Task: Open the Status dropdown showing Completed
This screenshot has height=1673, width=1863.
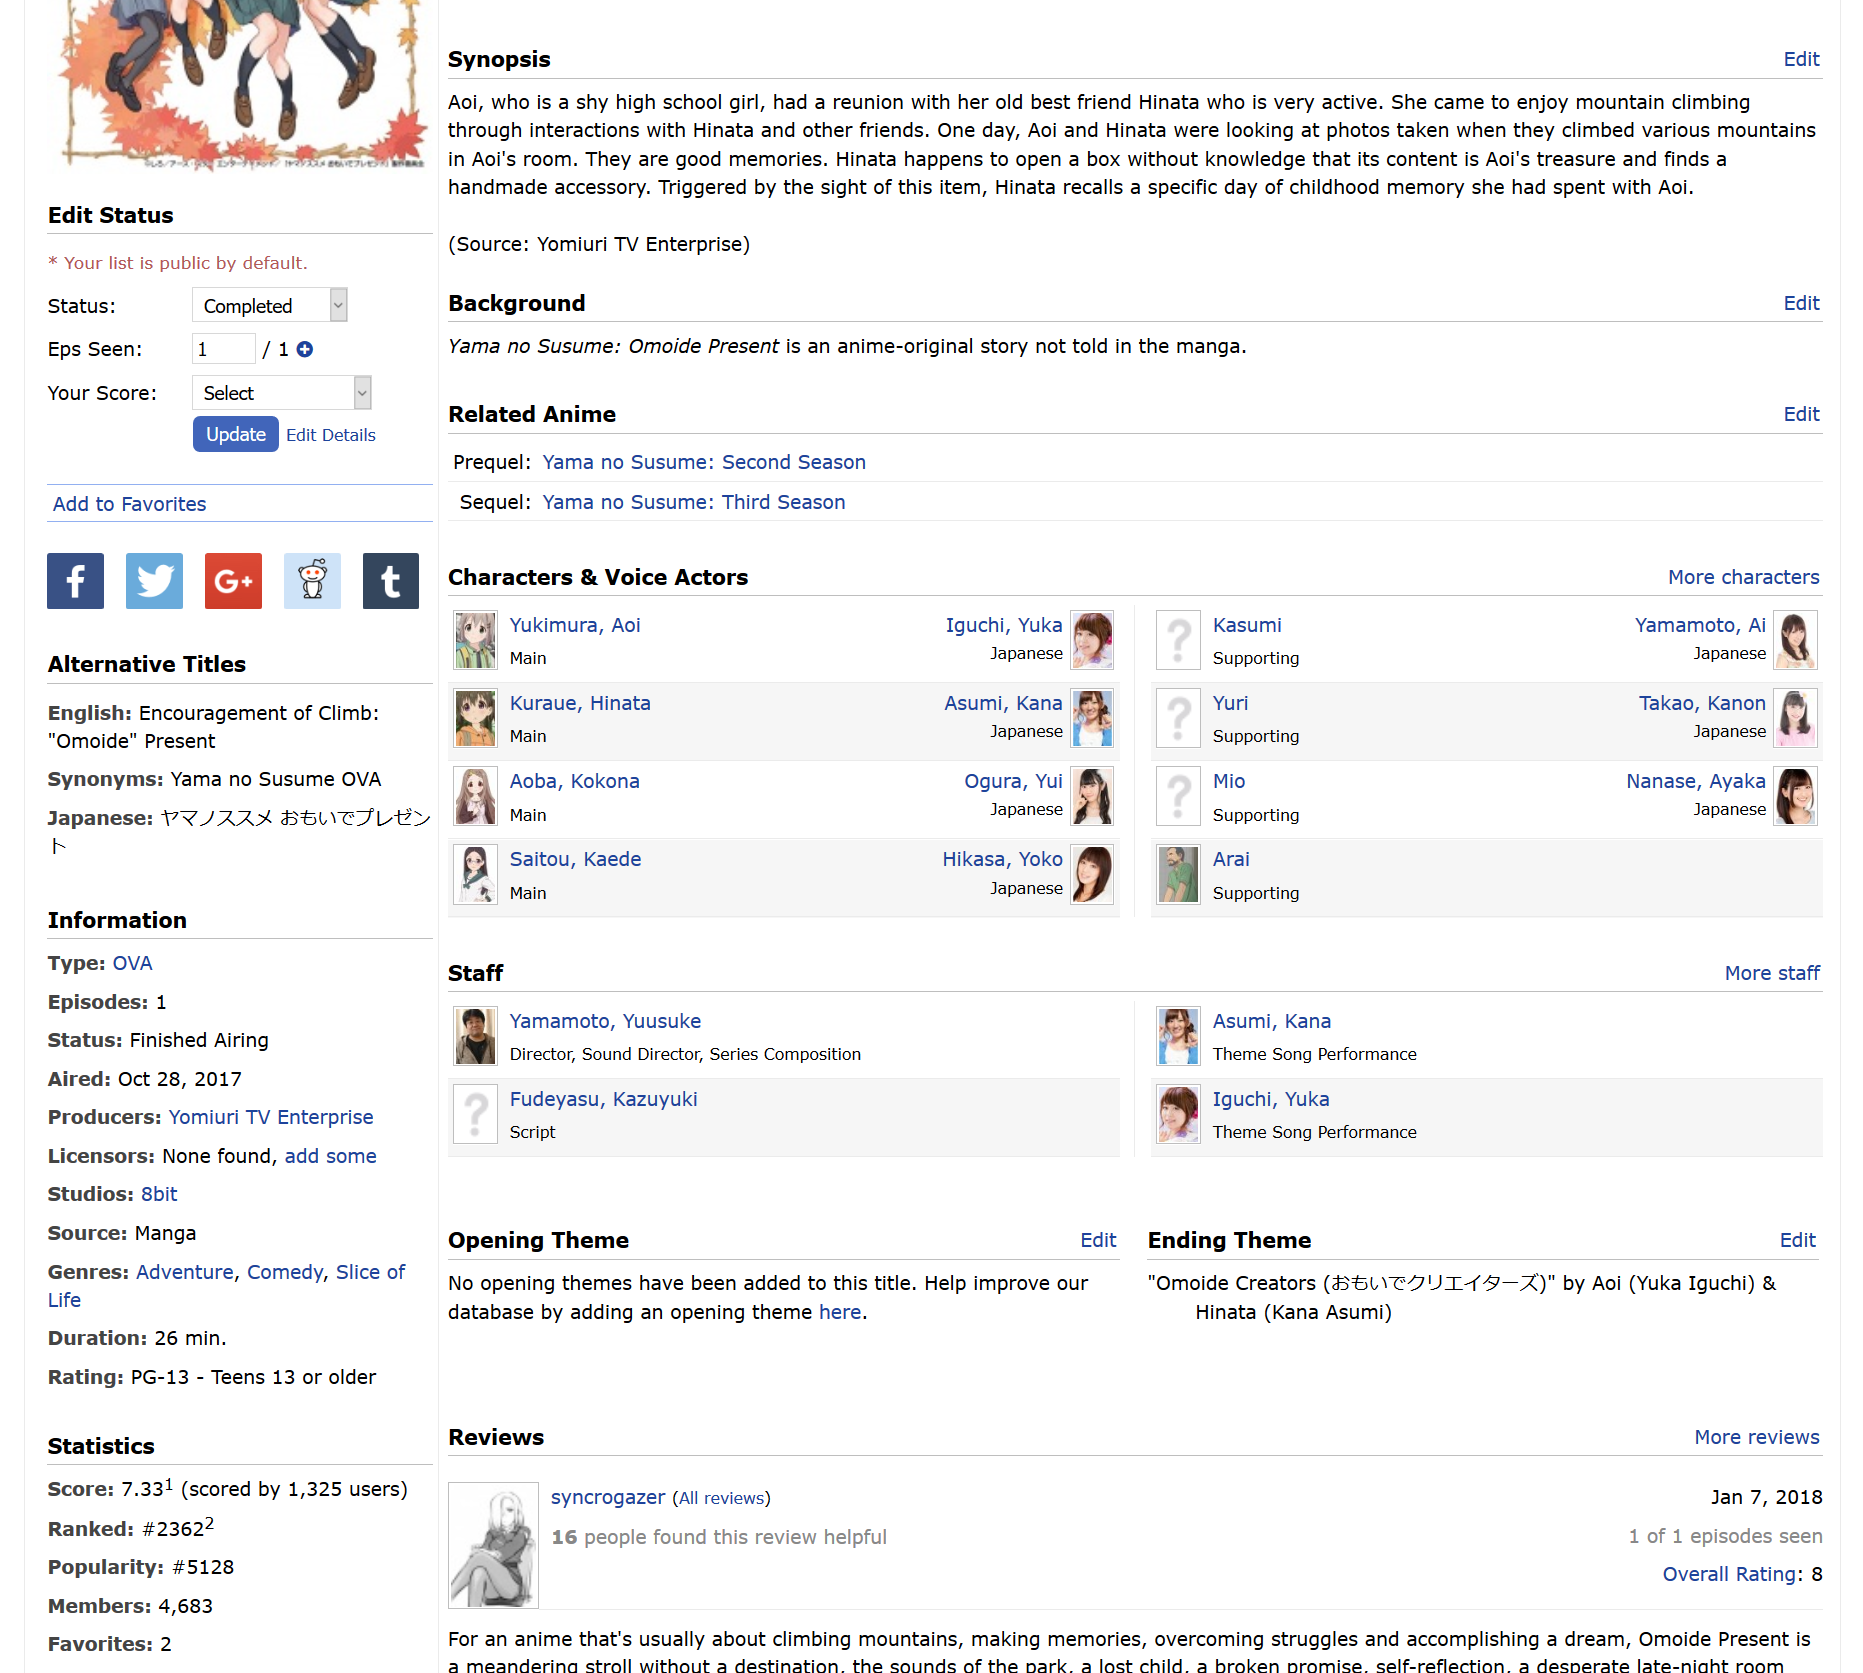Action: [x=269, y=305]
